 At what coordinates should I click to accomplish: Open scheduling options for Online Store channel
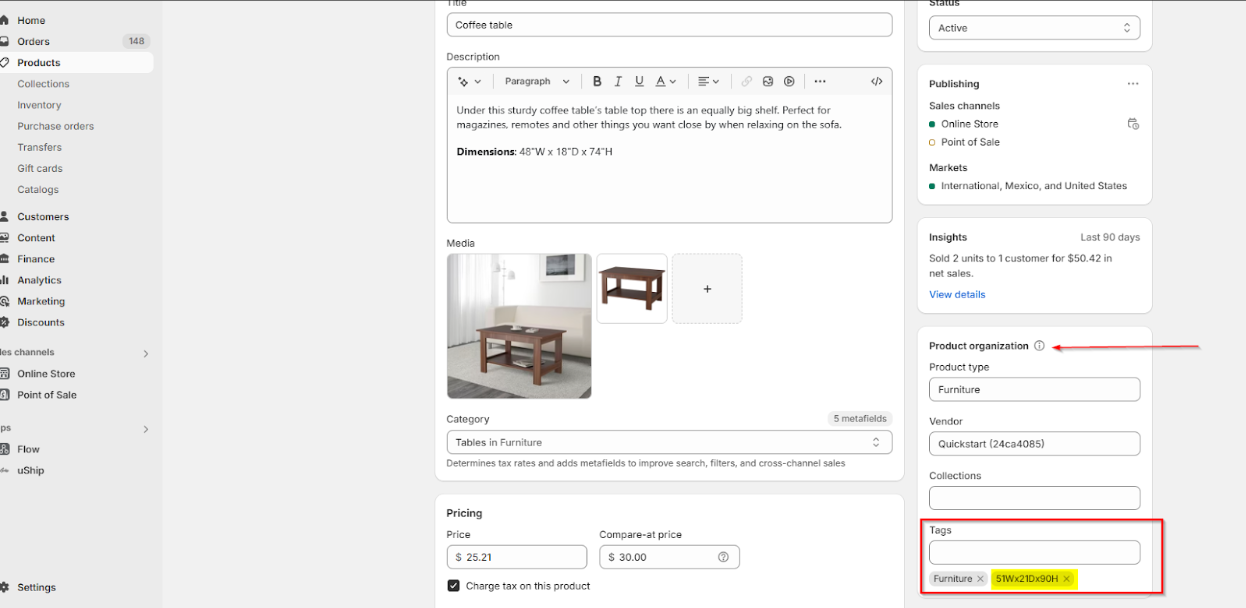1133,124
